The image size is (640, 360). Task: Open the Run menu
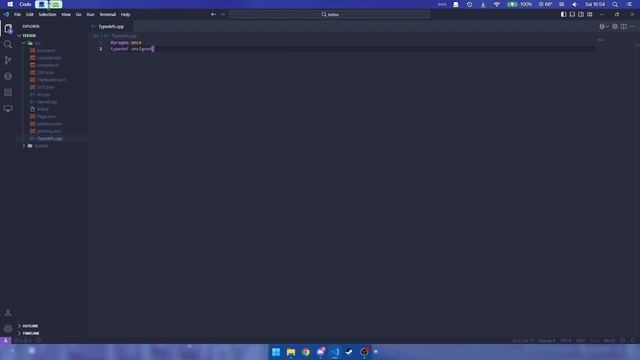[x=90, y=14]
